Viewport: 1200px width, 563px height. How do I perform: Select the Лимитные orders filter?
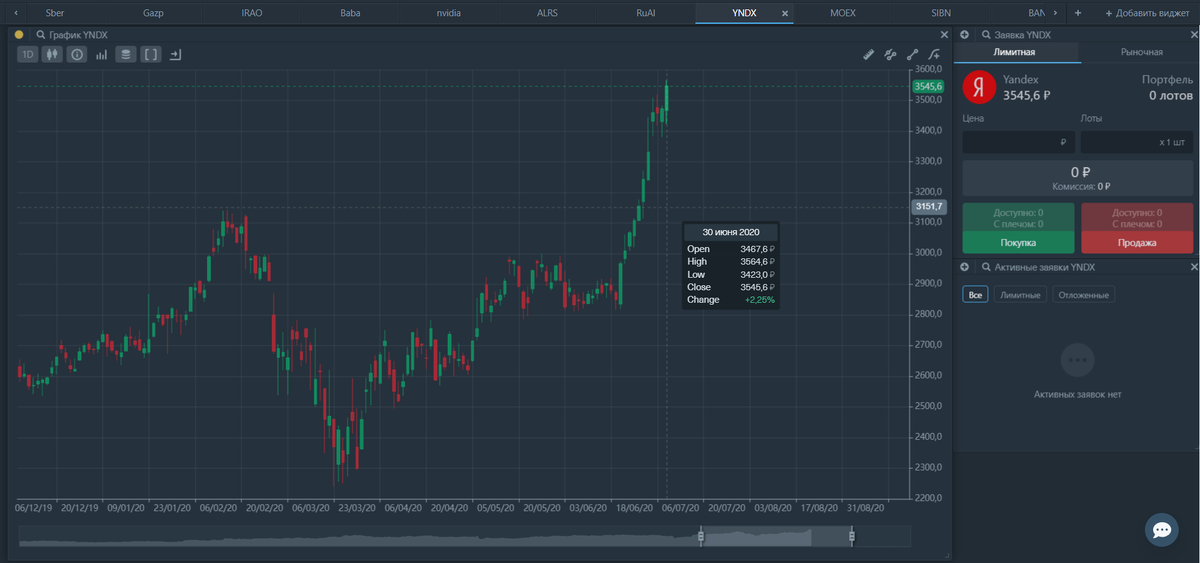(1020, 295)
